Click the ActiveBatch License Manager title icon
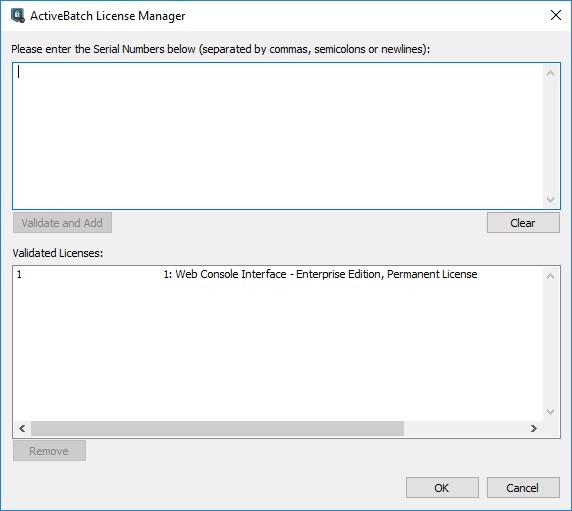572x511 pixels. coord(18,16)
